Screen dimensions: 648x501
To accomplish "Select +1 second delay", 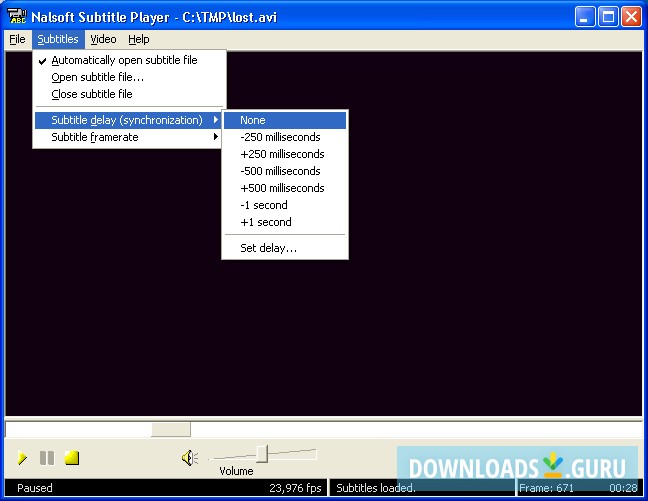I will (x=285, y=222).
